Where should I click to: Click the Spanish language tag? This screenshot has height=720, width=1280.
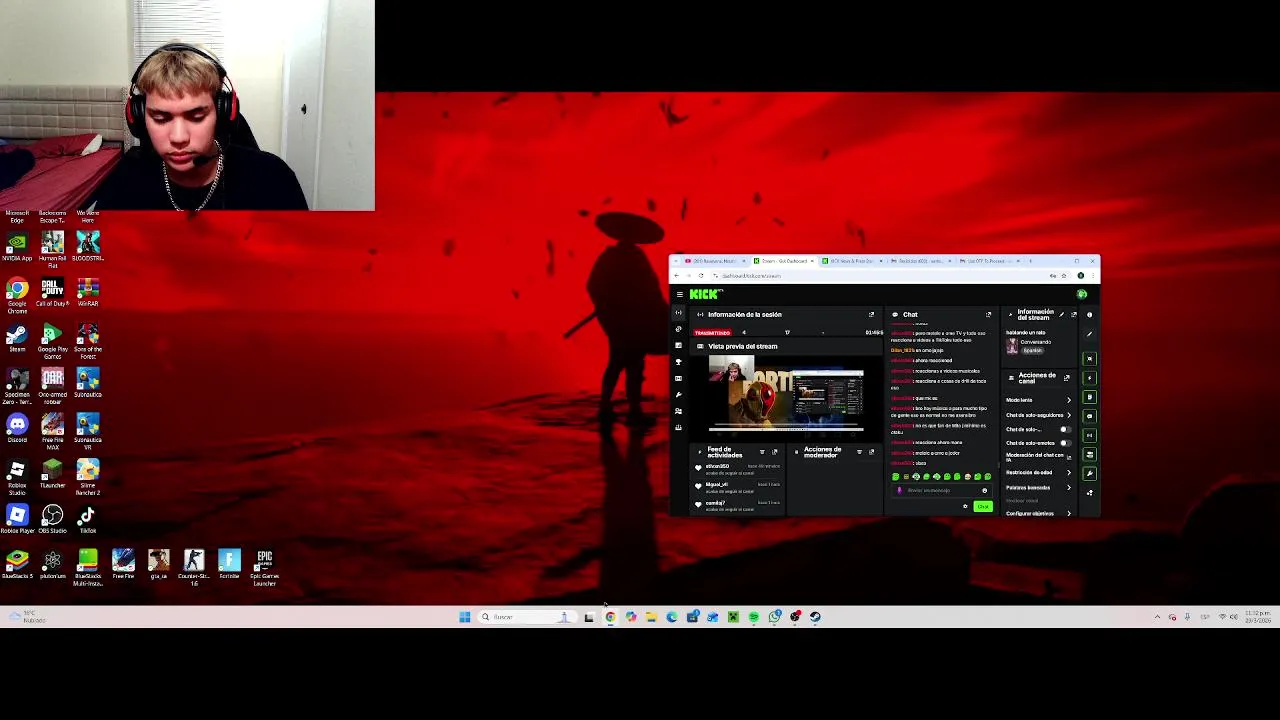tap(1033, 351)
